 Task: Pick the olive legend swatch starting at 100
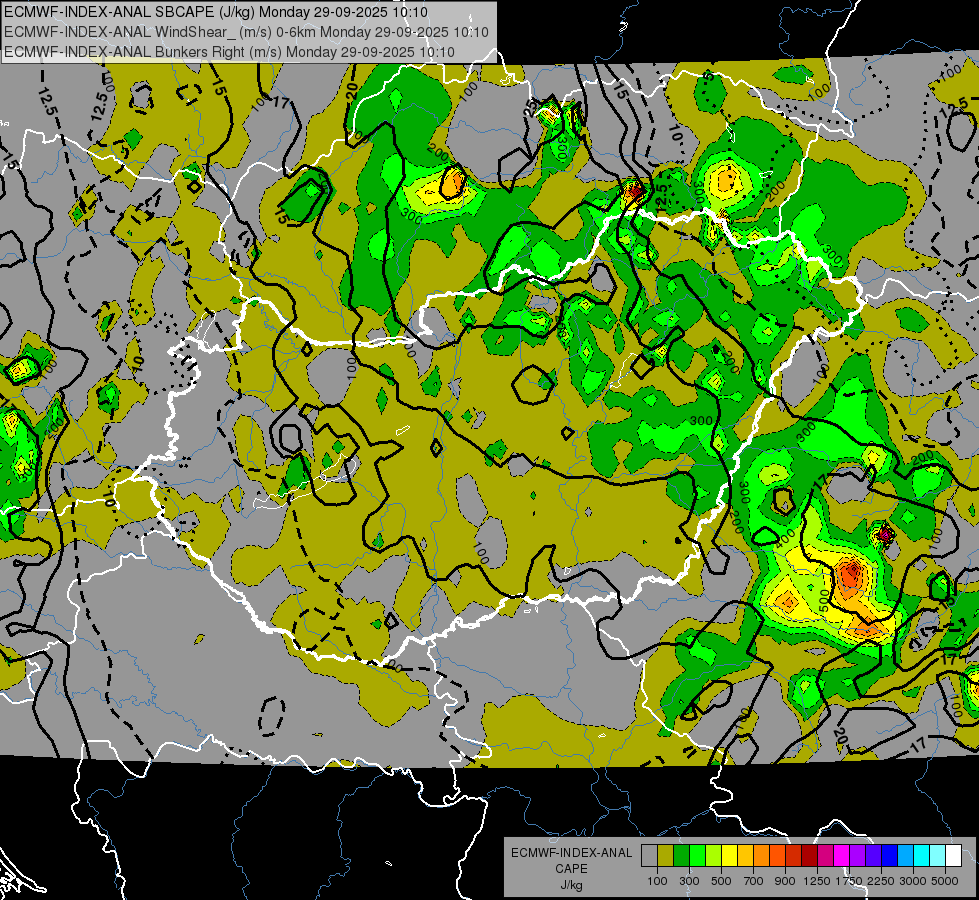pyautogui.click(x=665, y=856)
